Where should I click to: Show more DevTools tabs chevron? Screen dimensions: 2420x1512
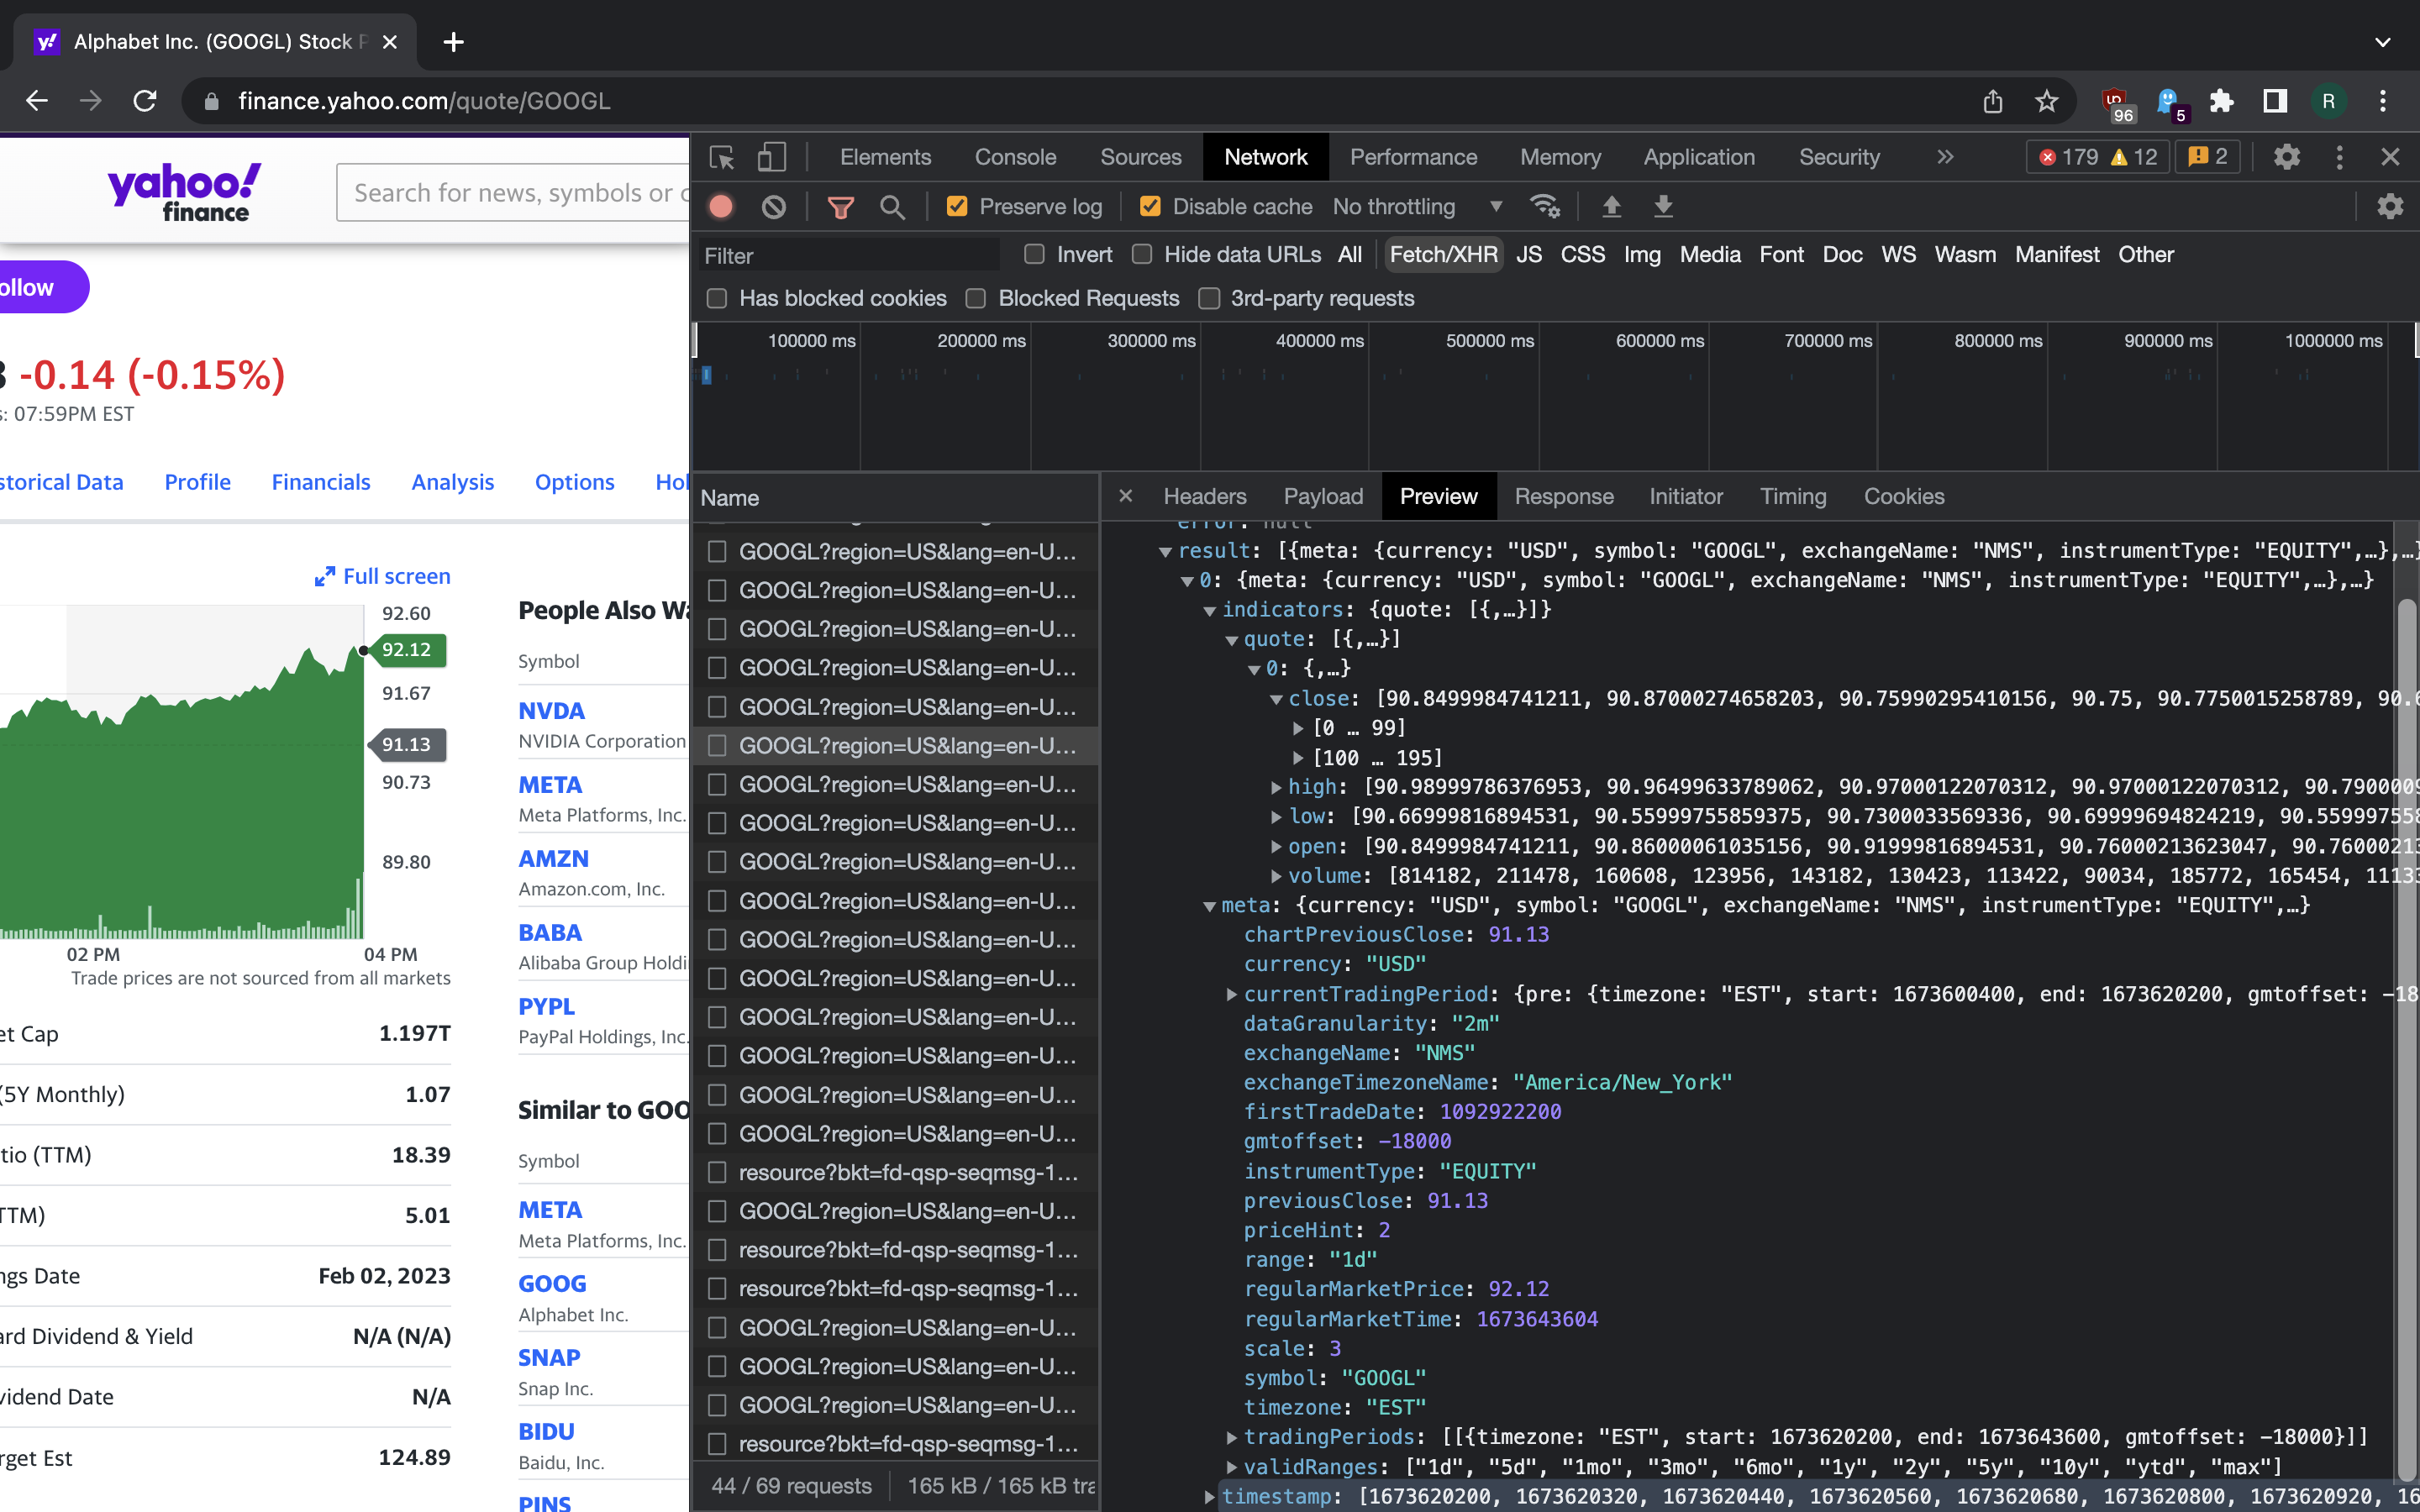tap(1945, 157)
